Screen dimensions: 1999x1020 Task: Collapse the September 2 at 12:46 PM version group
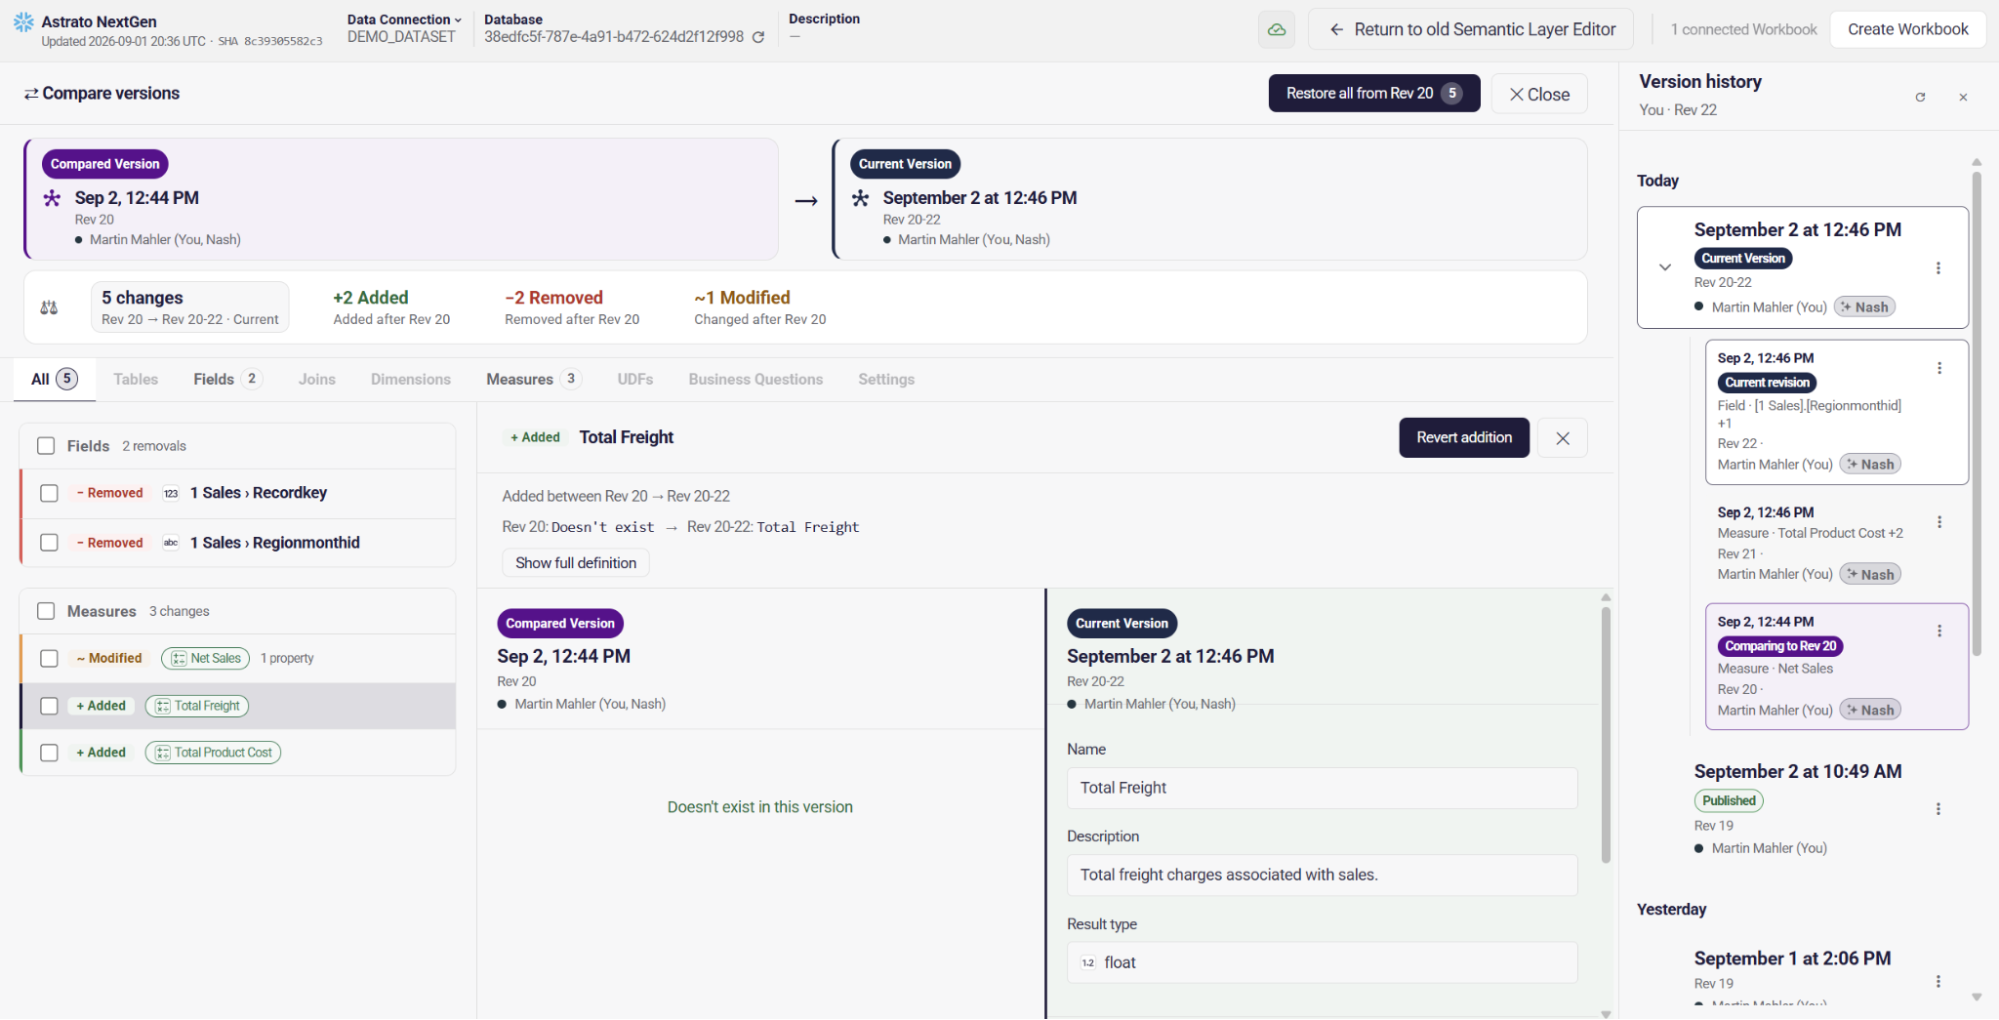coord(1665,267)
